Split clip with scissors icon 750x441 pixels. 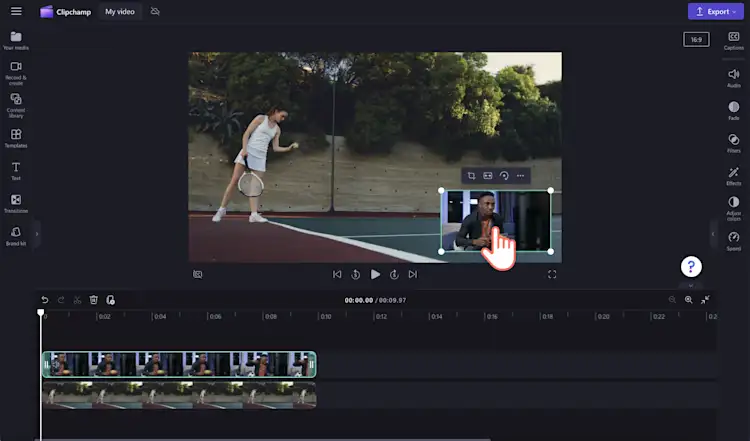point(77,300)
